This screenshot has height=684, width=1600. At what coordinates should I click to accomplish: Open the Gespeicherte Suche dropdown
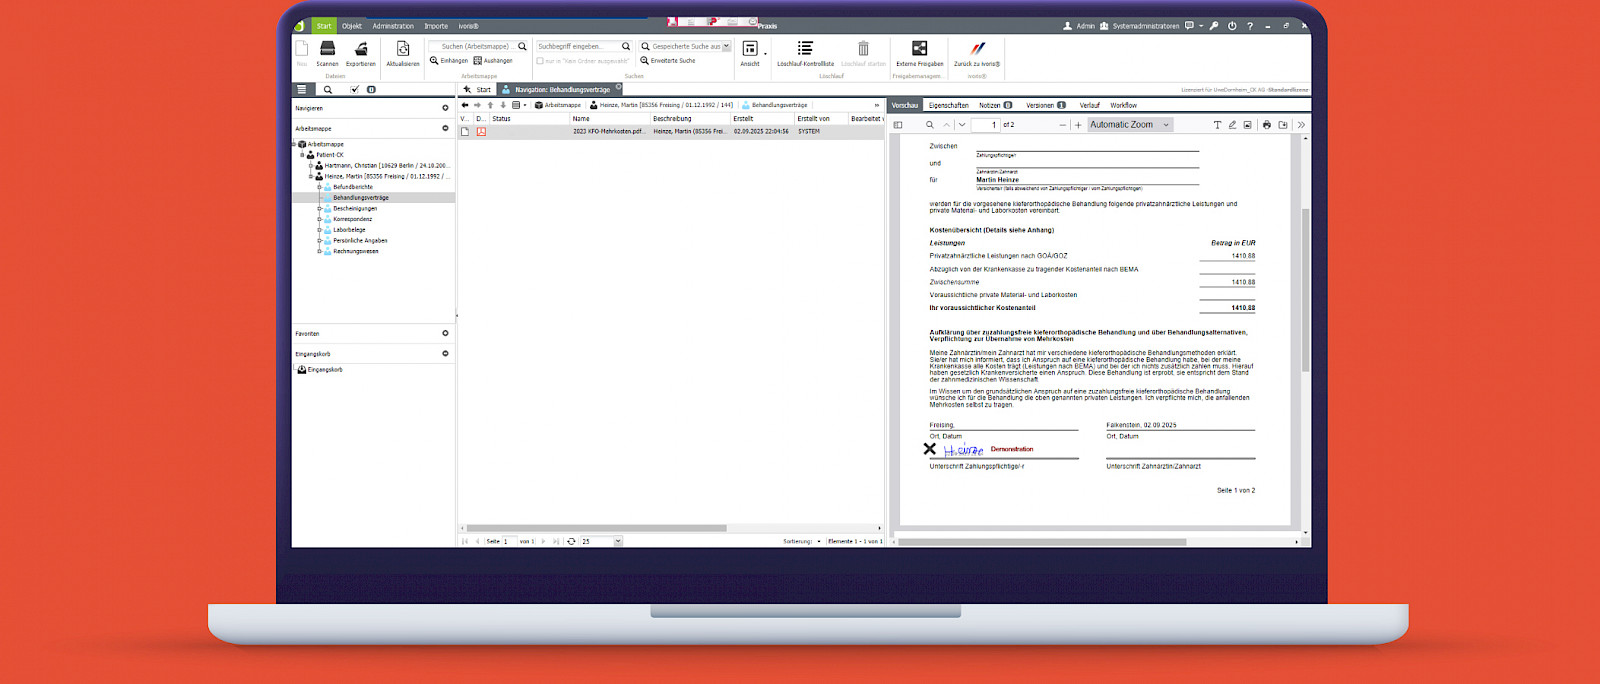(726, 46)
